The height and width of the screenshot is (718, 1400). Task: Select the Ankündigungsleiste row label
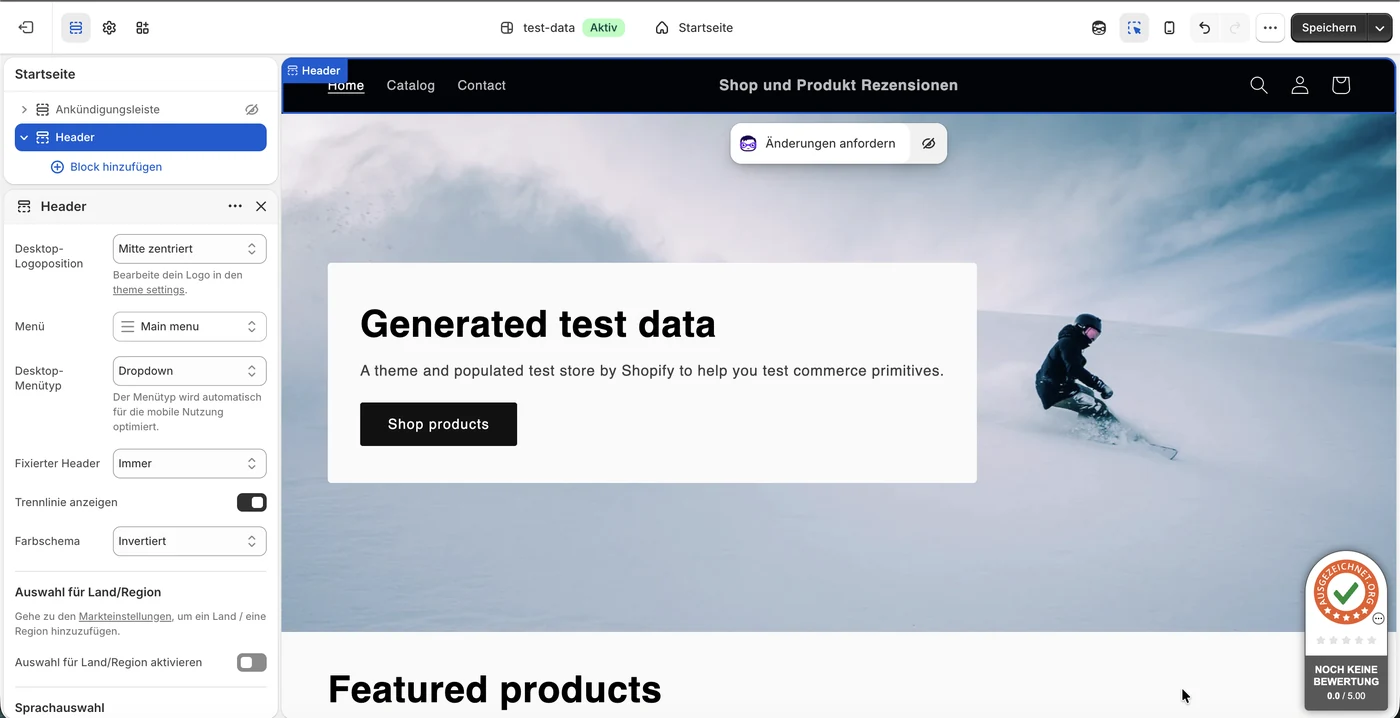(x=108, y=109)
